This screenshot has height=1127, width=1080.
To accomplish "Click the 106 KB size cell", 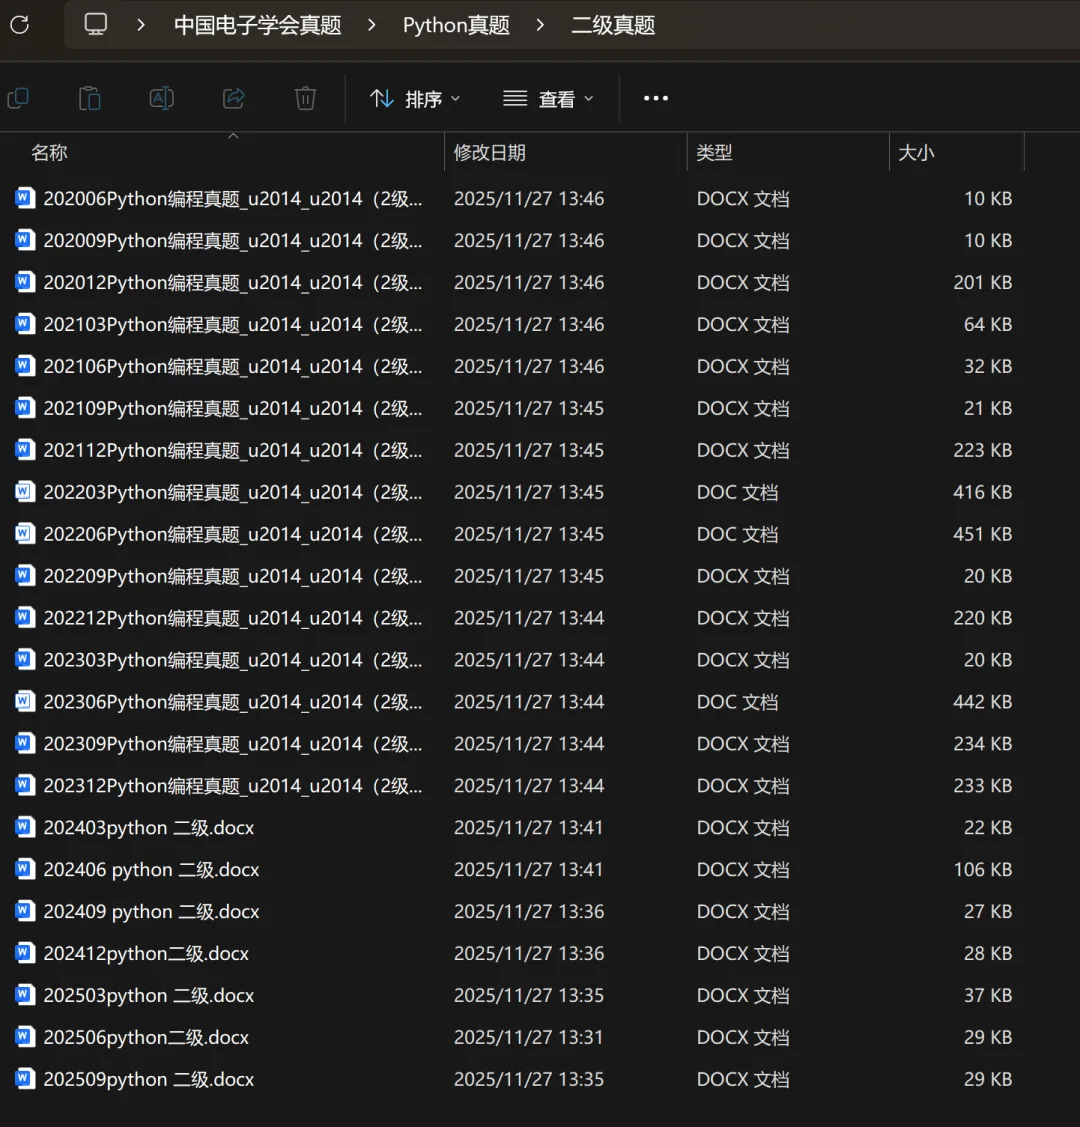I will point(982,870).
